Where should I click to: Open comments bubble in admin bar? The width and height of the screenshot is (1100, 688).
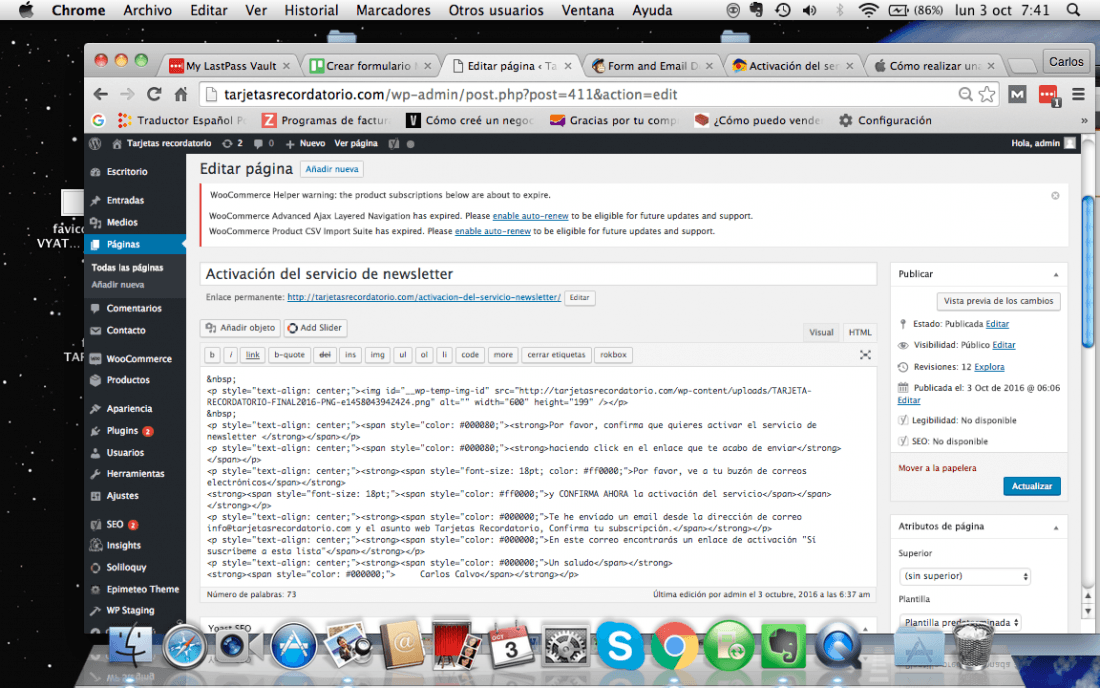pyautogui.click(x=264, y=143)
